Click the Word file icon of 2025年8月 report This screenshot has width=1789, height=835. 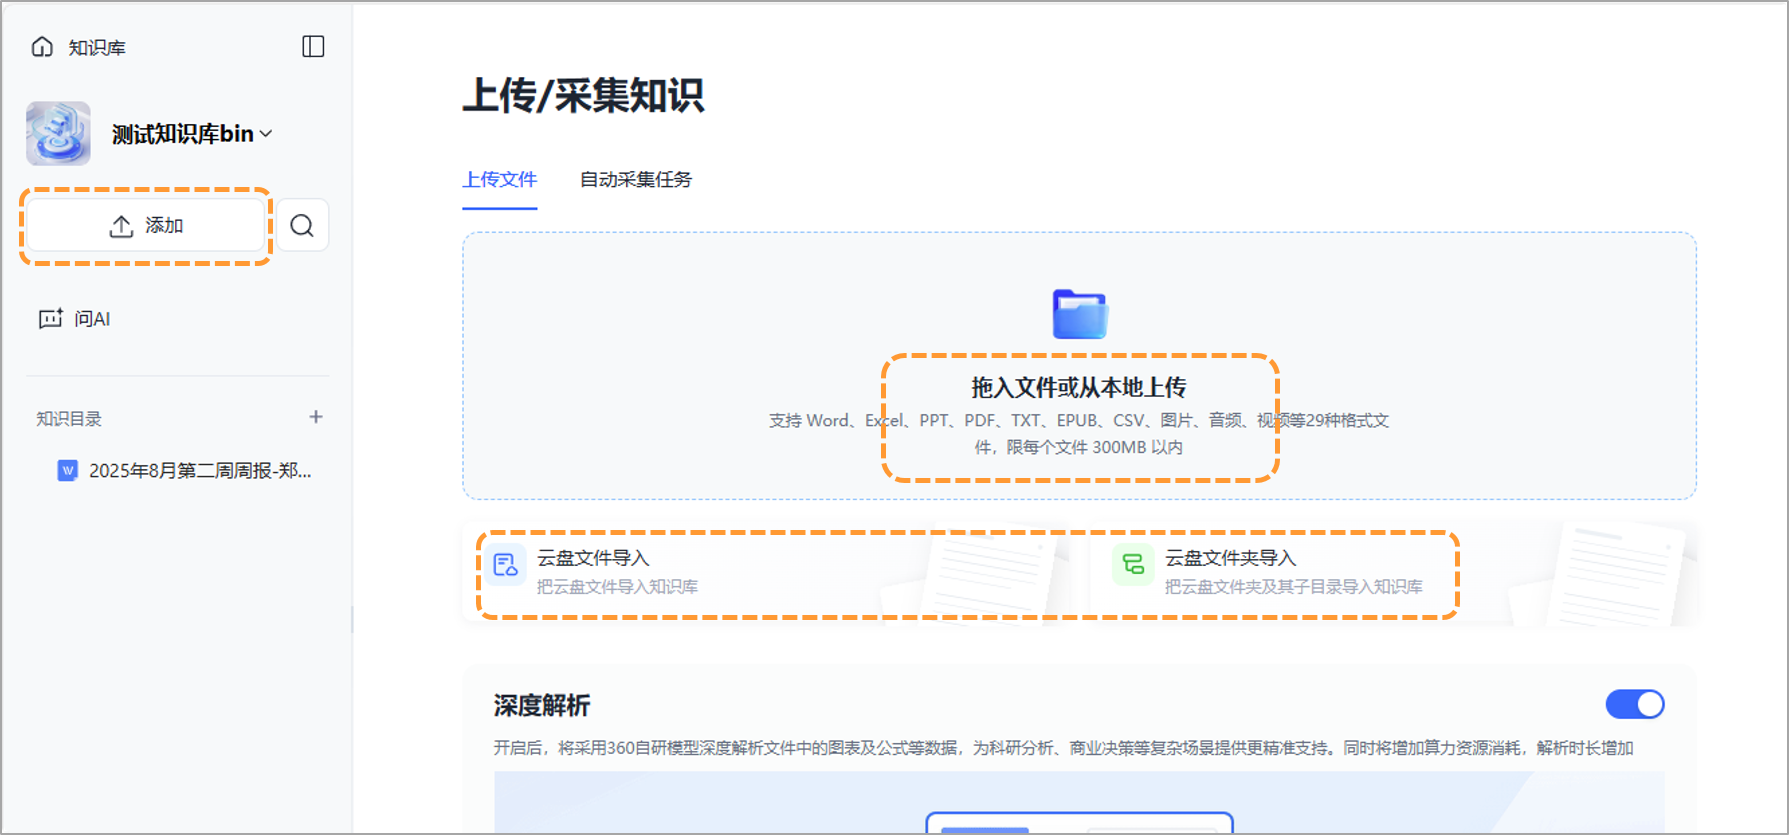click(x=68, y=471)
